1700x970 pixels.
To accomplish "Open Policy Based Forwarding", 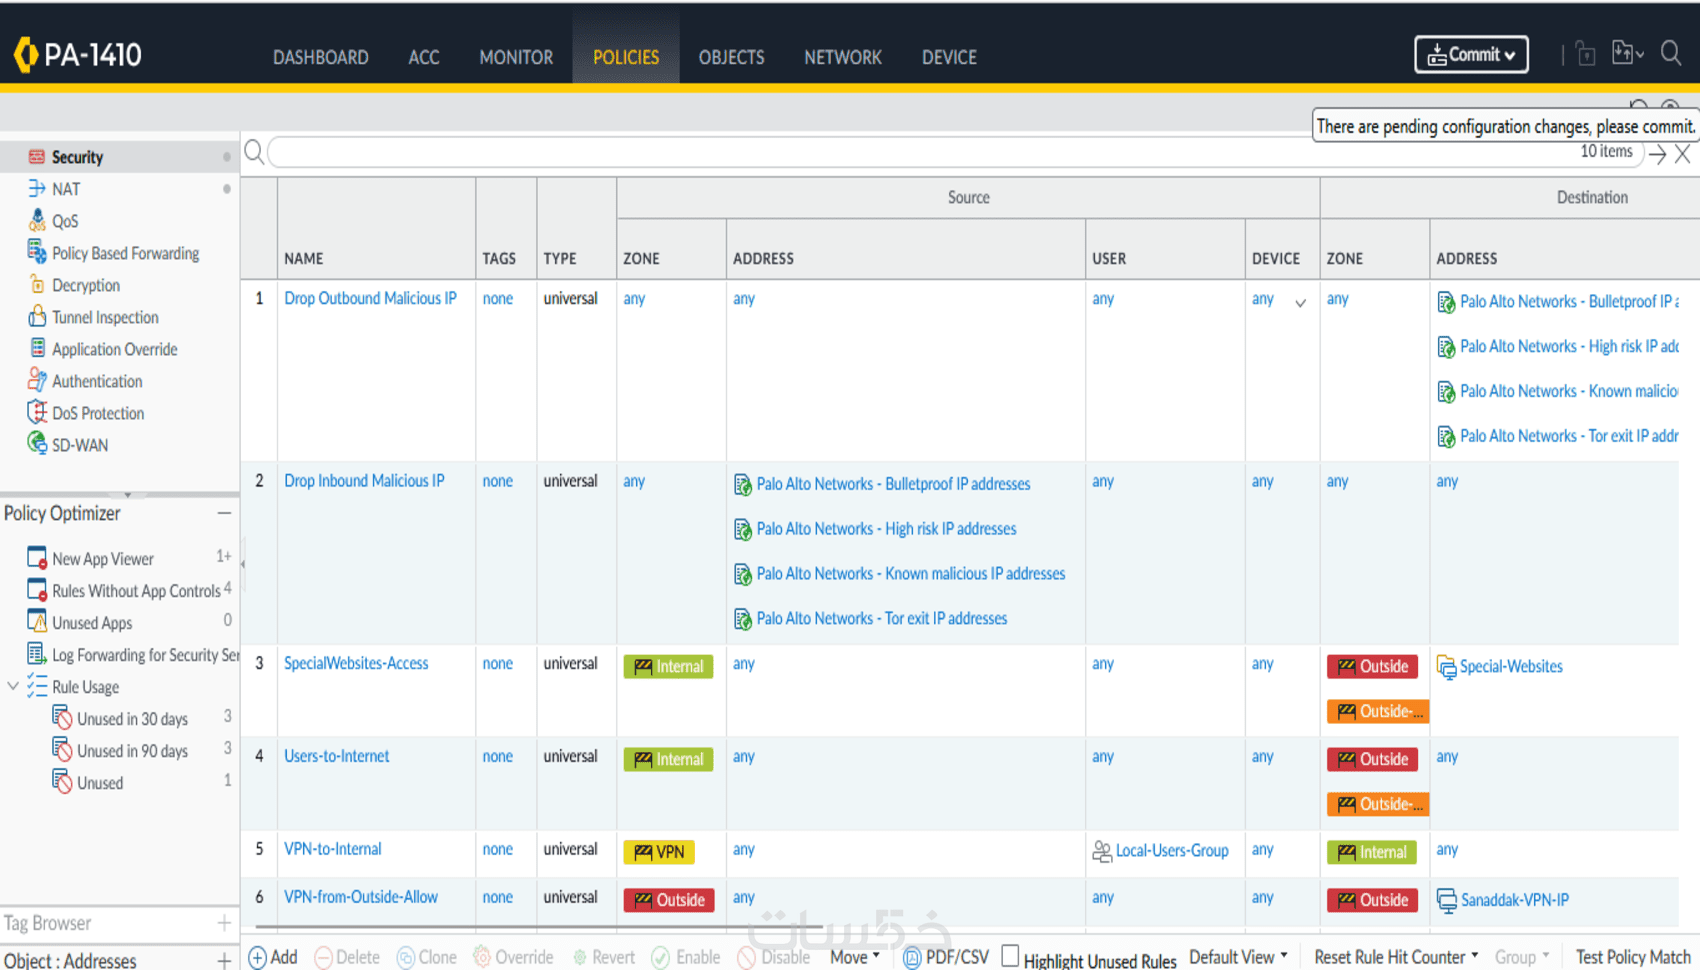I will [125, 253].
